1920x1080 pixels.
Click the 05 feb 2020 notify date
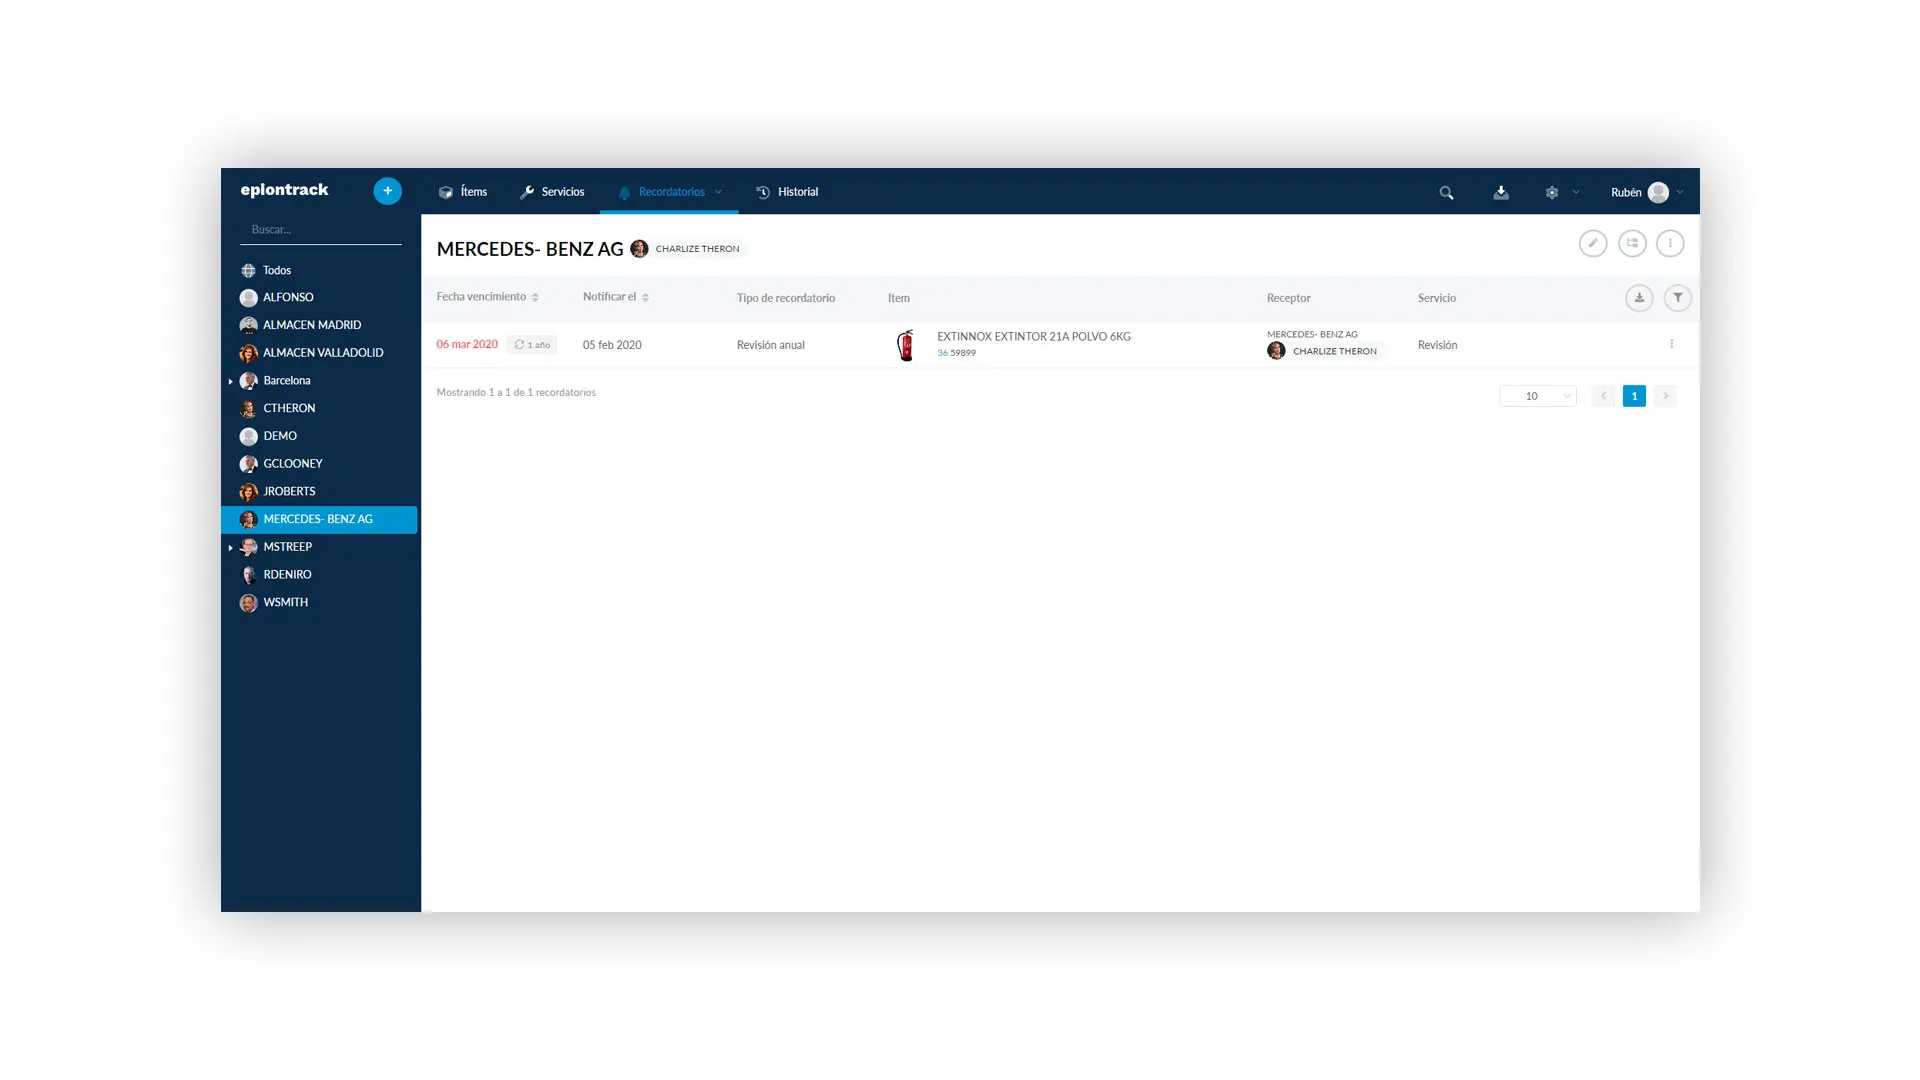tap(612, 345)
